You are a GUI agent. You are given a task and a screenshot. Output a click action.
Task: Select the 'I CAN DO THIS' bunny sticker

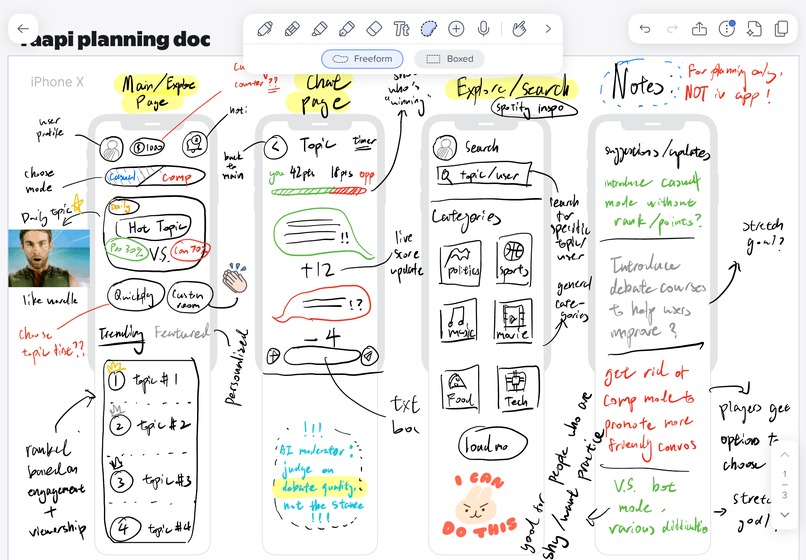(x=480, y=507)
